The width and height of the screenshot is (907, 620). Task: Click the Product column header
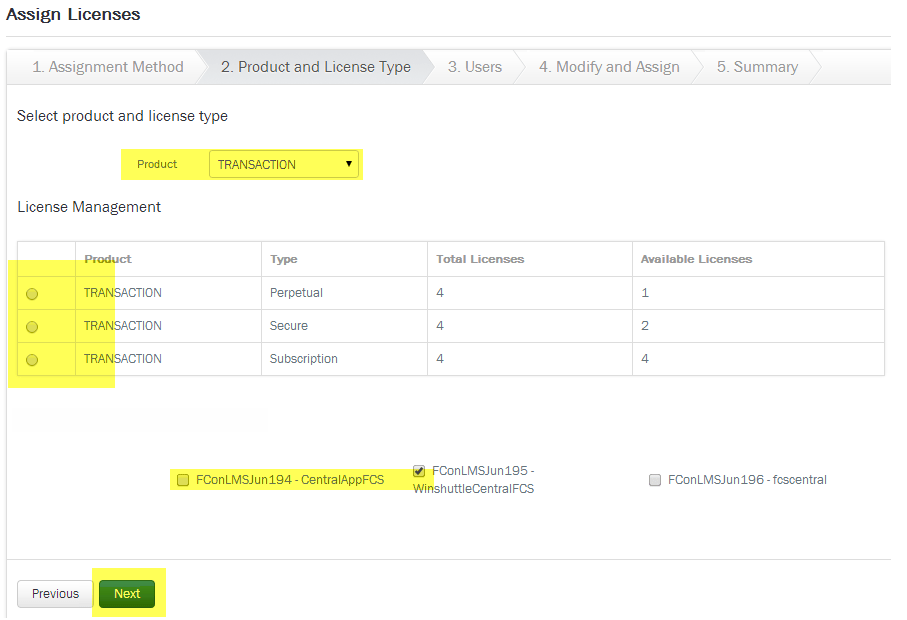click(107, 258)
